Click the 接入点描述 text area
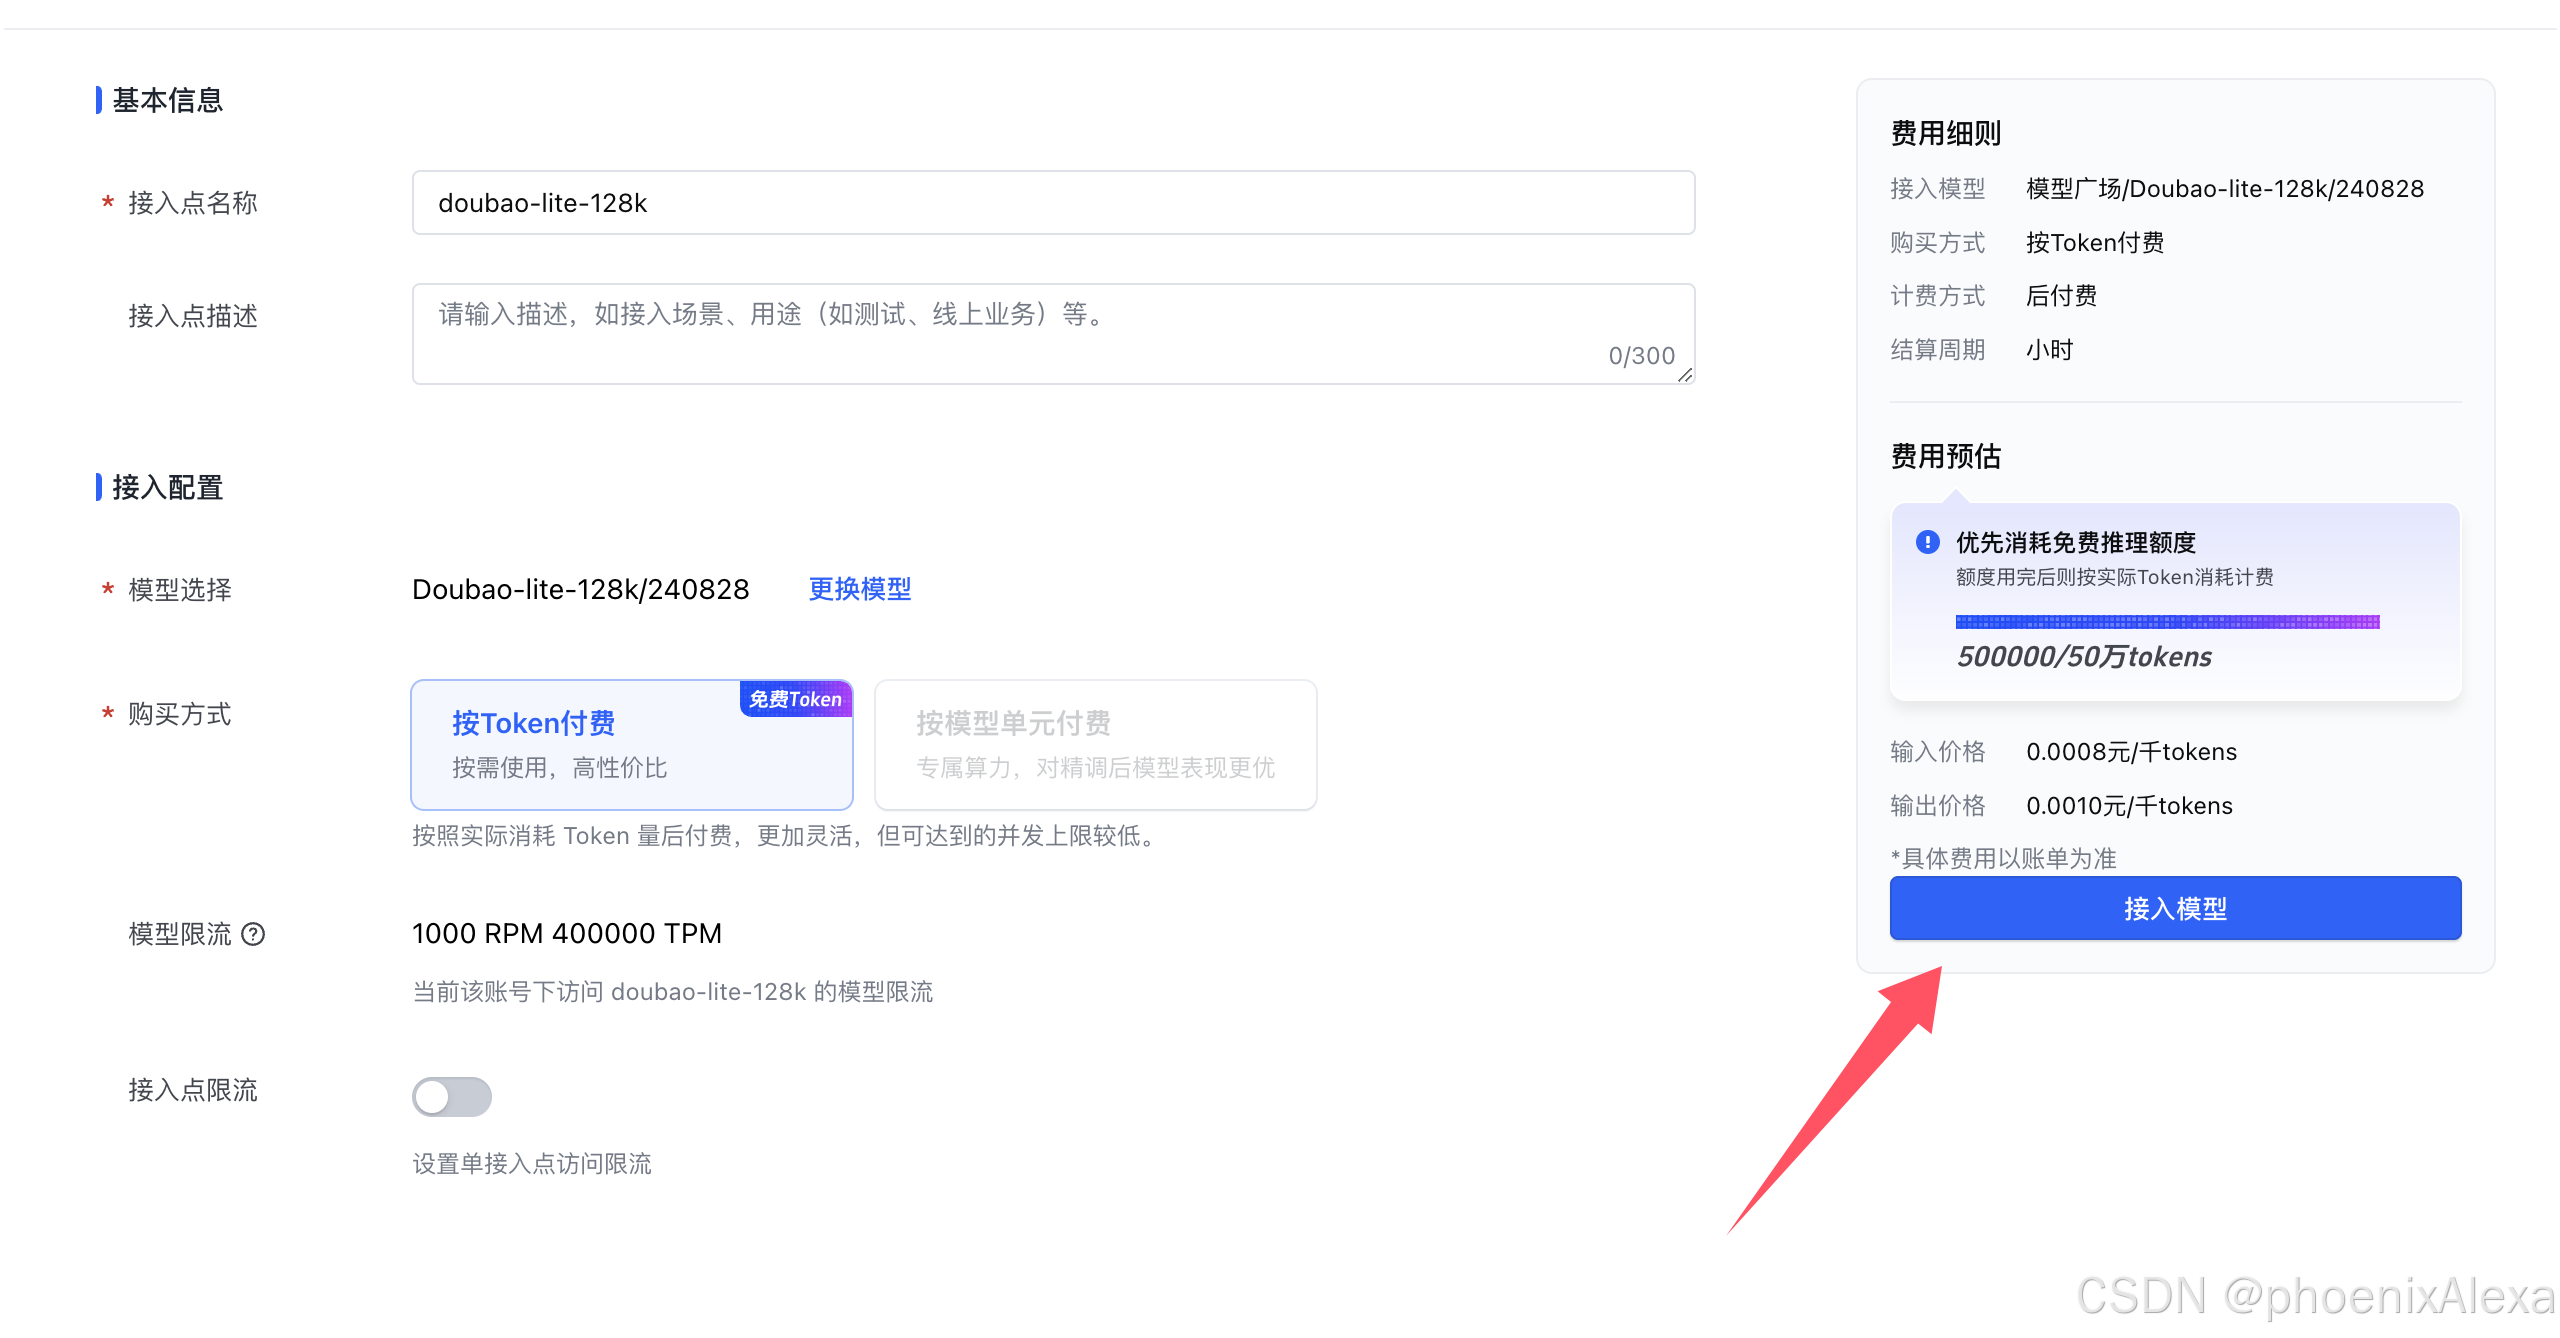 point(1000,334)
